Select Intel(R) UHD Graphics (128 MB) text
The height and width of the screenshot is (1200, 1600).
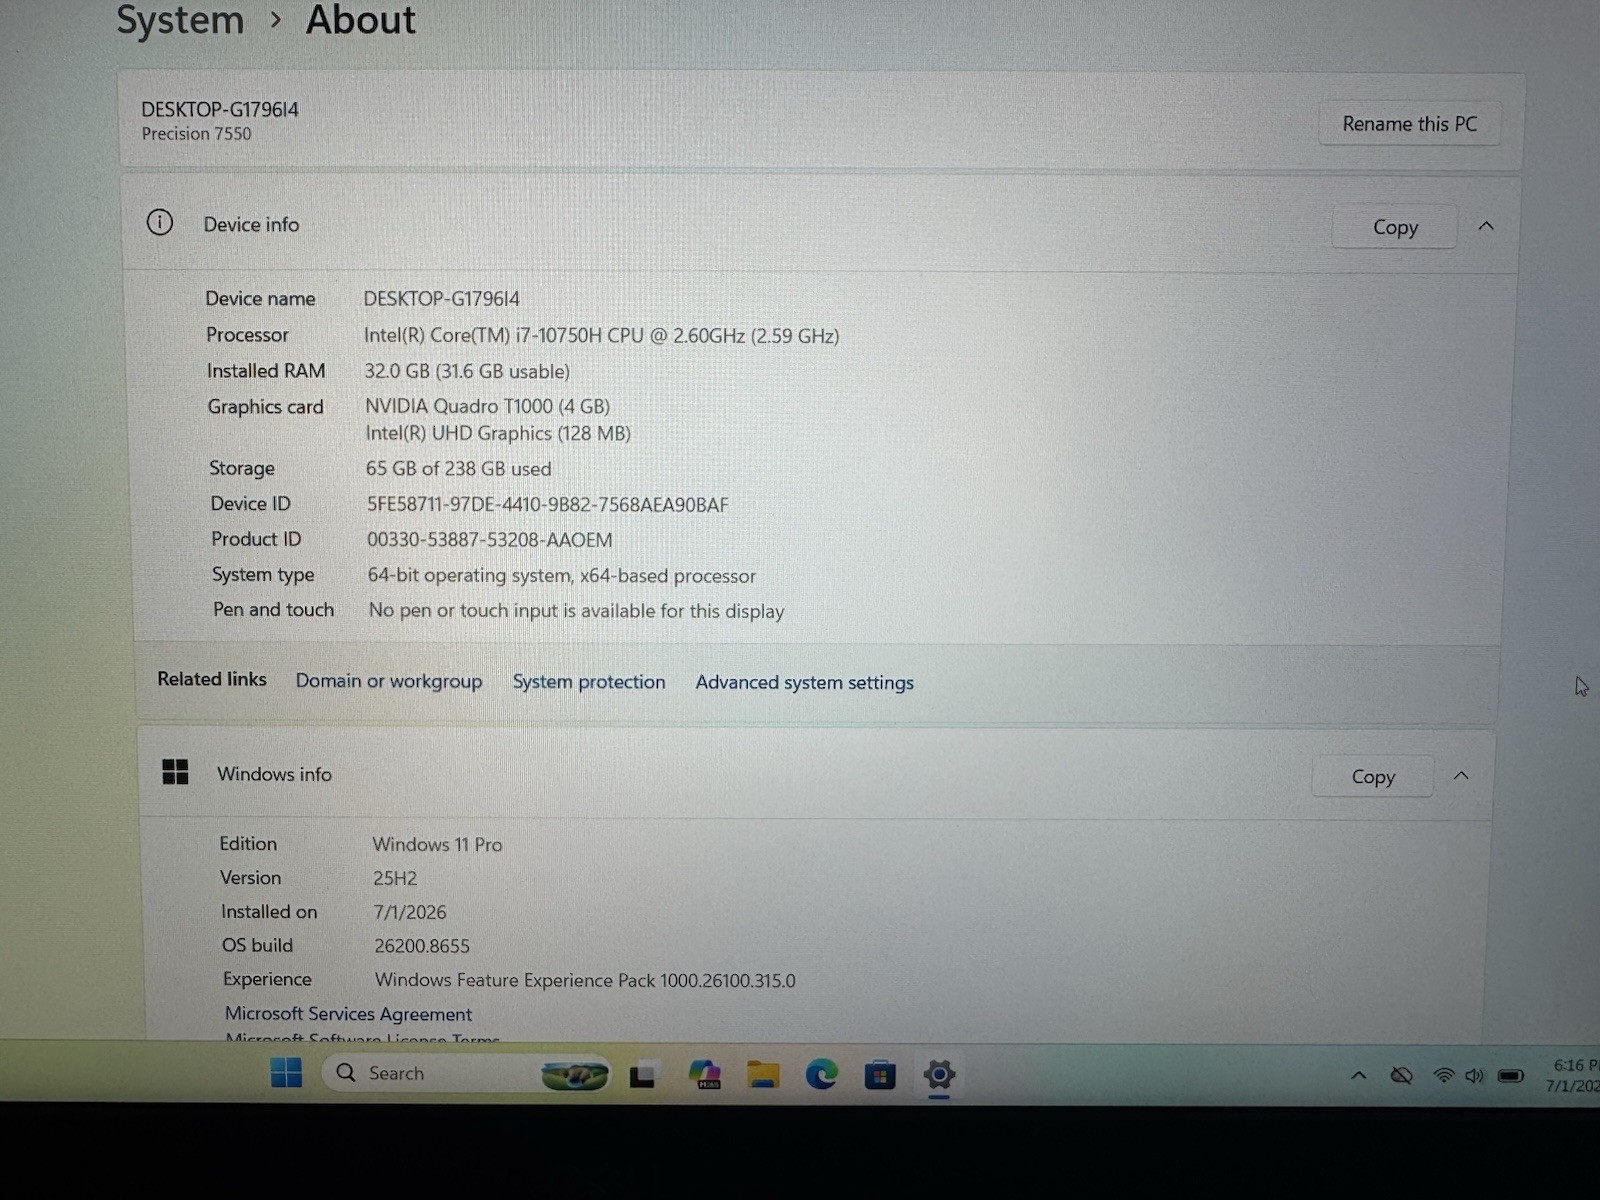(x=498, y=433)
